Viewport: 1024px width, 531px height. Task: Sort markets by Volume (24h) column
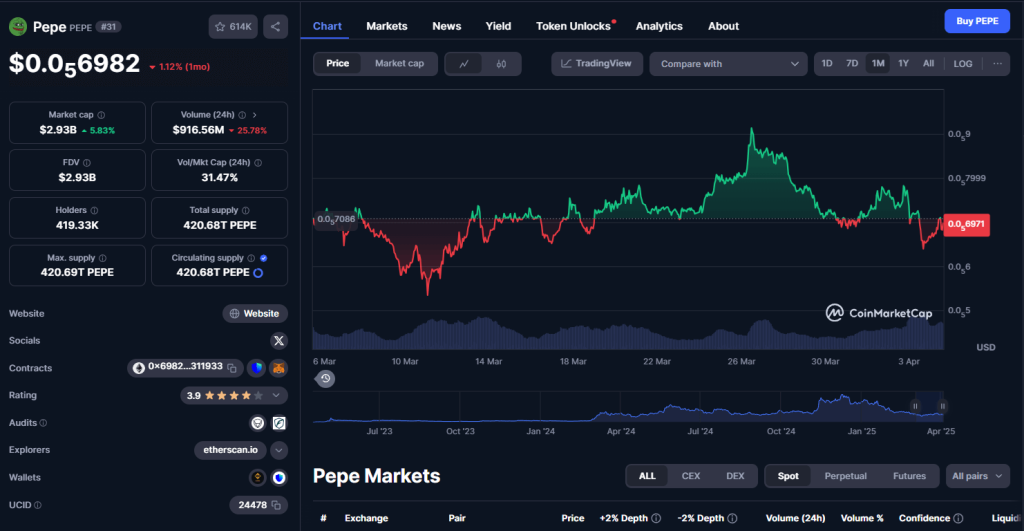point(795,518)
